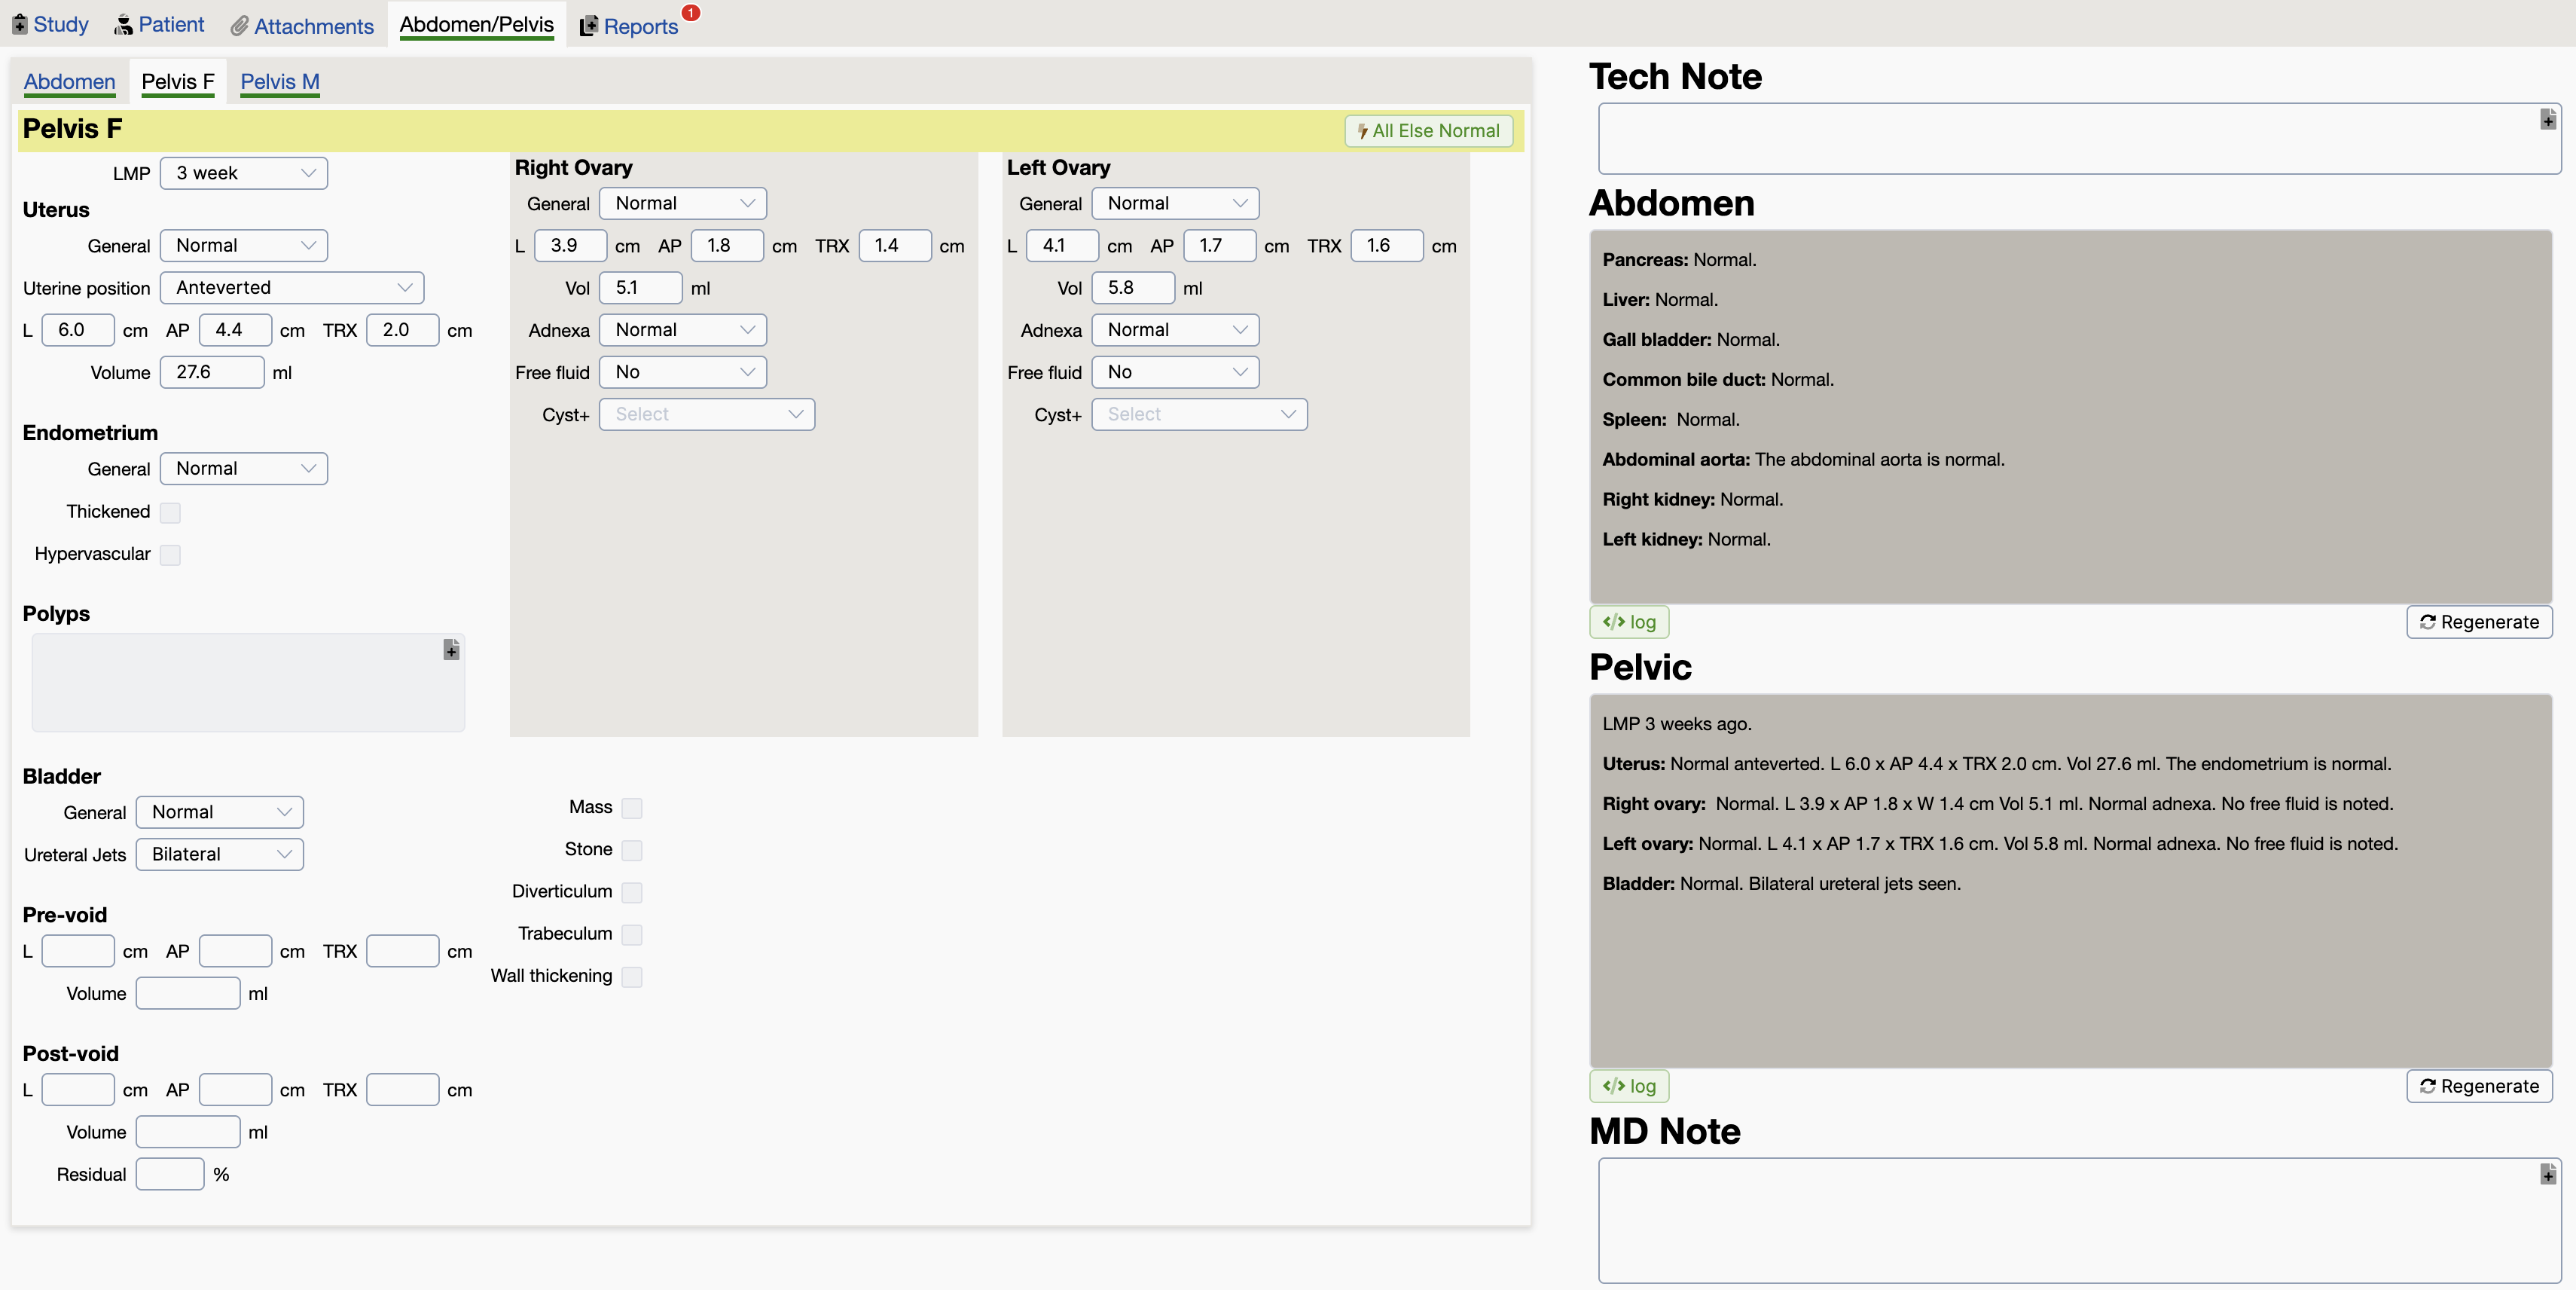The width and height of the screenshot is (2576, 1290).
Task: Click the Attachments paperclip icon
Action: pos(239,27)
